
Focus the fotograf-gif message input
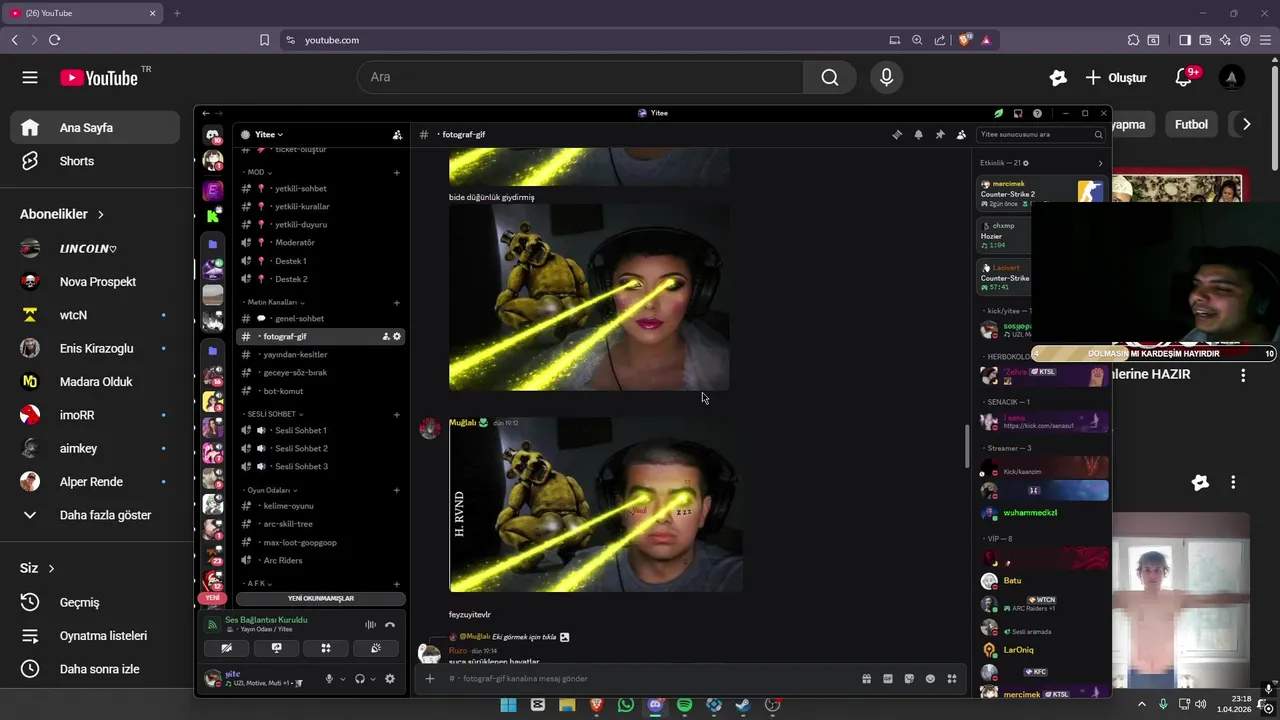pos(650,679)
